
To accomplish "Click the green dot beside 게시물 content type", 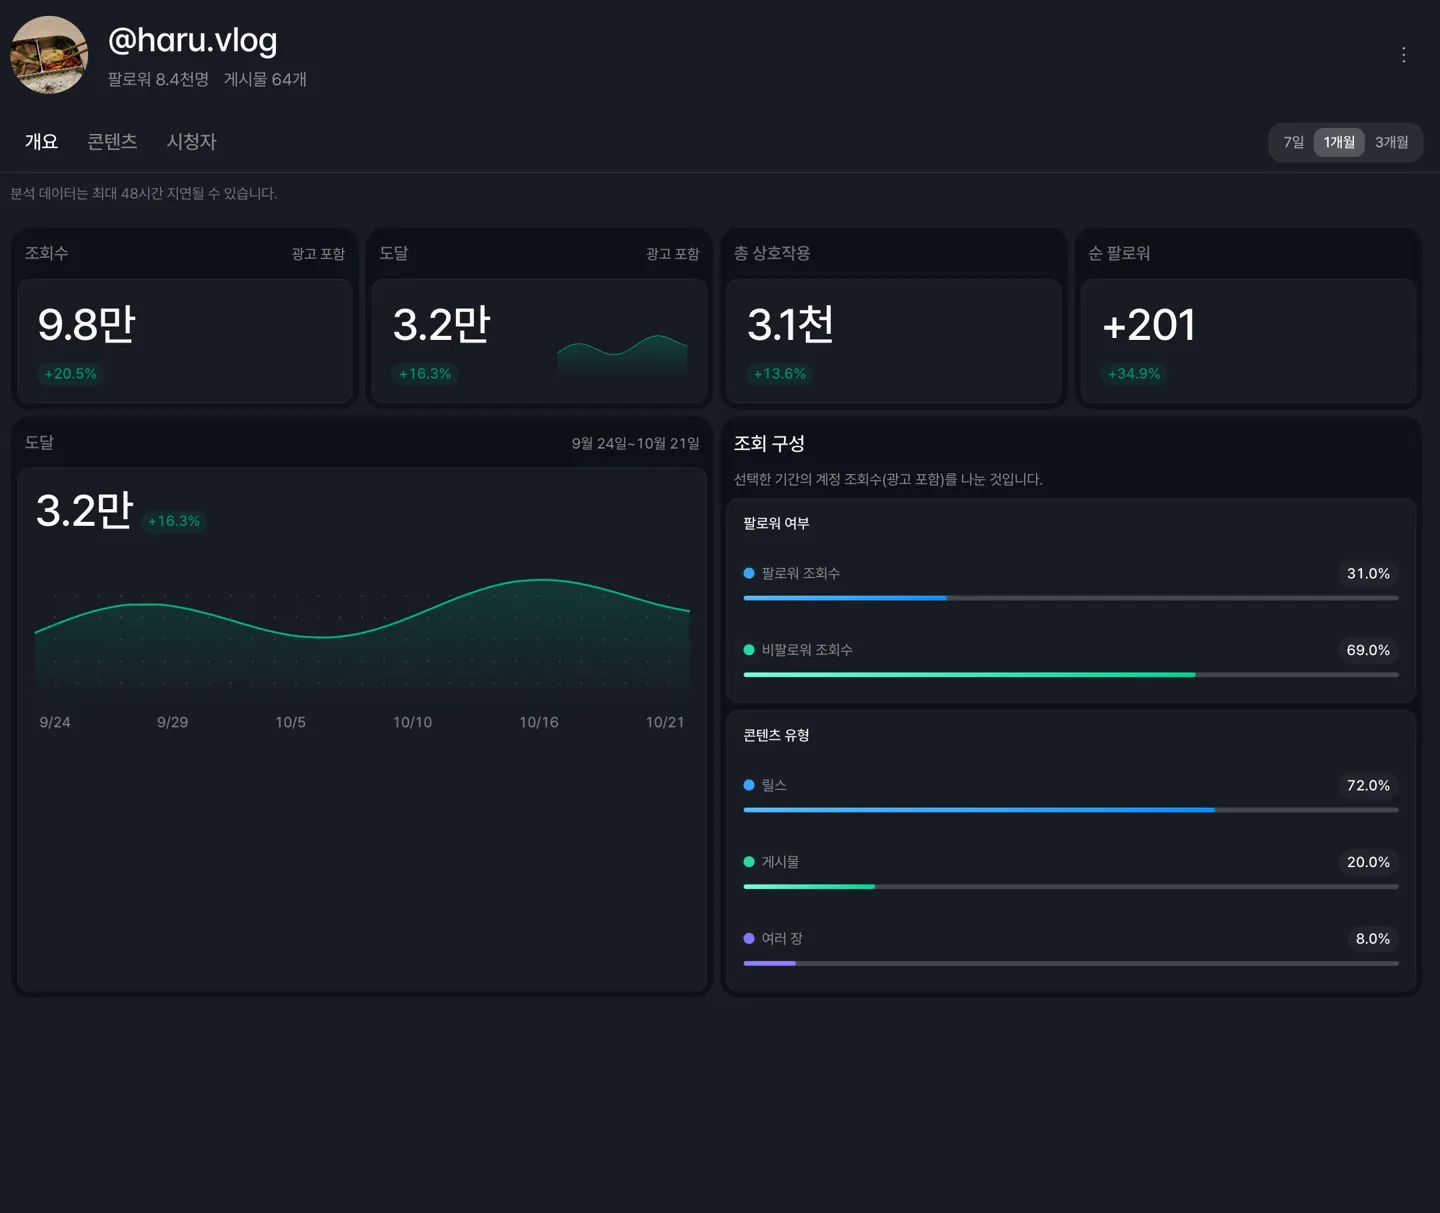I will (749, 862).
